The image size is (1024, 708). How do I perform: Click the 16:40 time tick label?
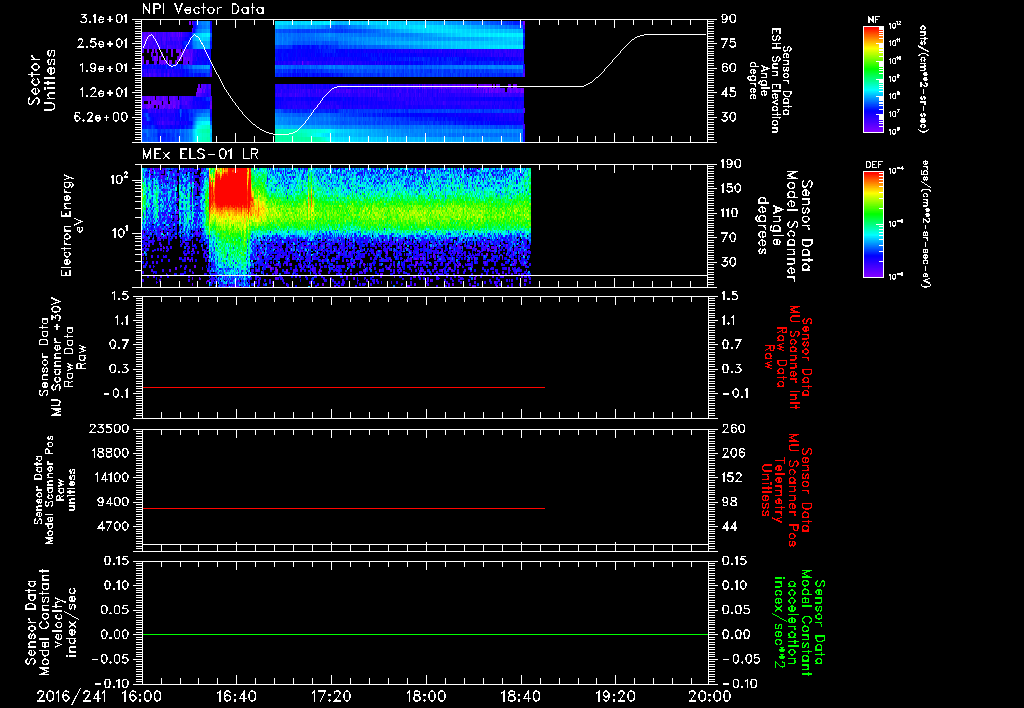coord(236,696)
